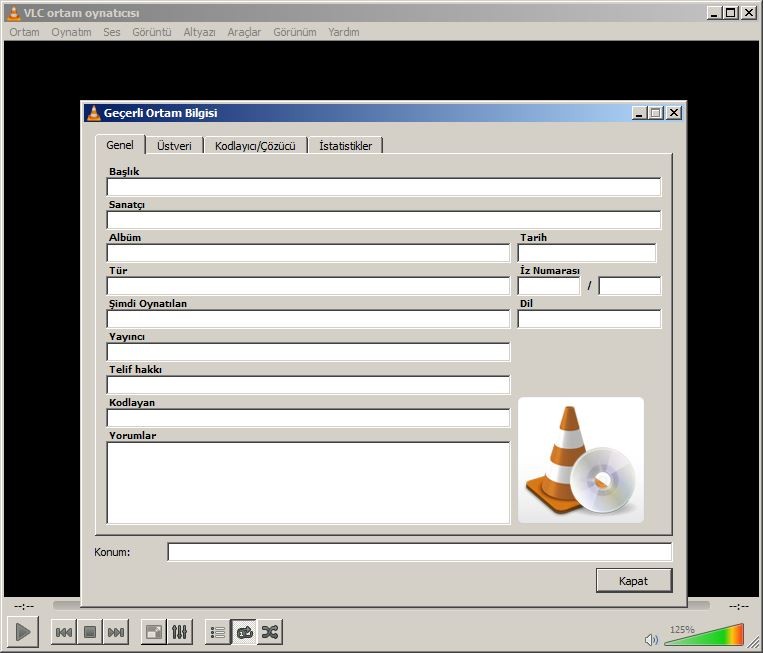This screenshot has height=653, width=763.
Task: Close the VLC ortam oynatıcısı window
Action: click(748, 13)
